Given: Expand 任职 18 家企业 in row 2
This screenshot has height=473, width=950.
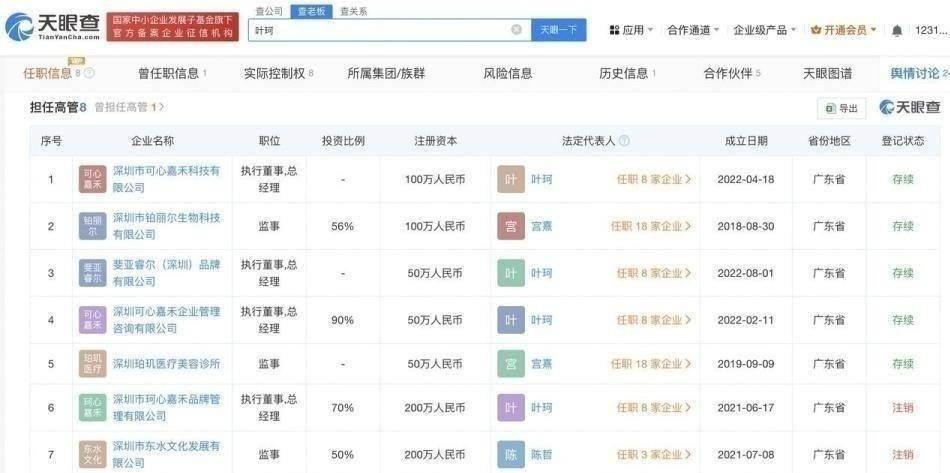Looking at the screenshot, I should pos(651,226).
